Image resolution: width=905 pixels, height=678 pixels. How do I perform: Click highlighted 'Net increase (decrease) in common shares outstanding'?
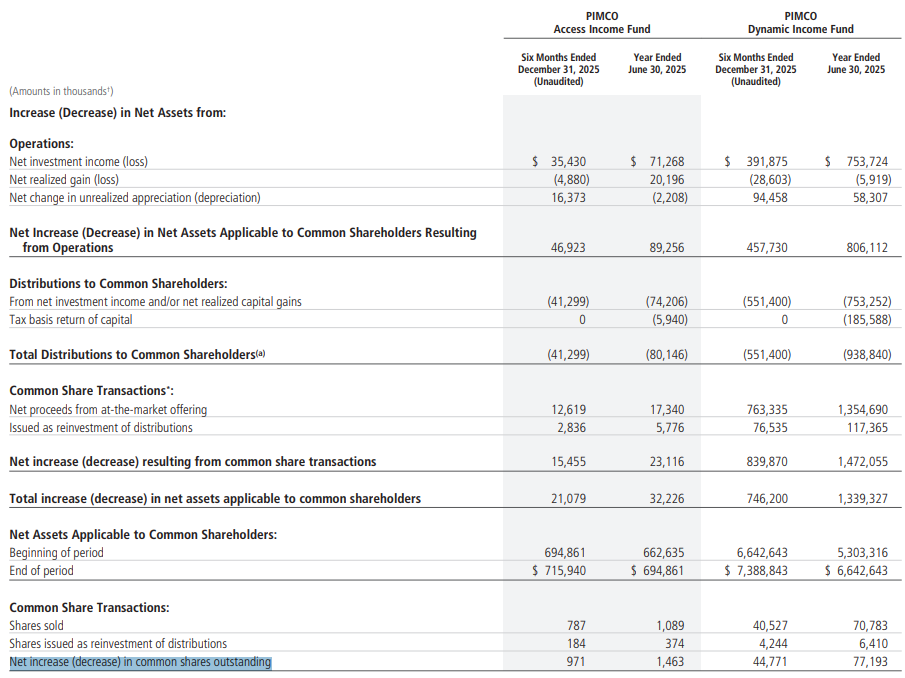[140, 662]
